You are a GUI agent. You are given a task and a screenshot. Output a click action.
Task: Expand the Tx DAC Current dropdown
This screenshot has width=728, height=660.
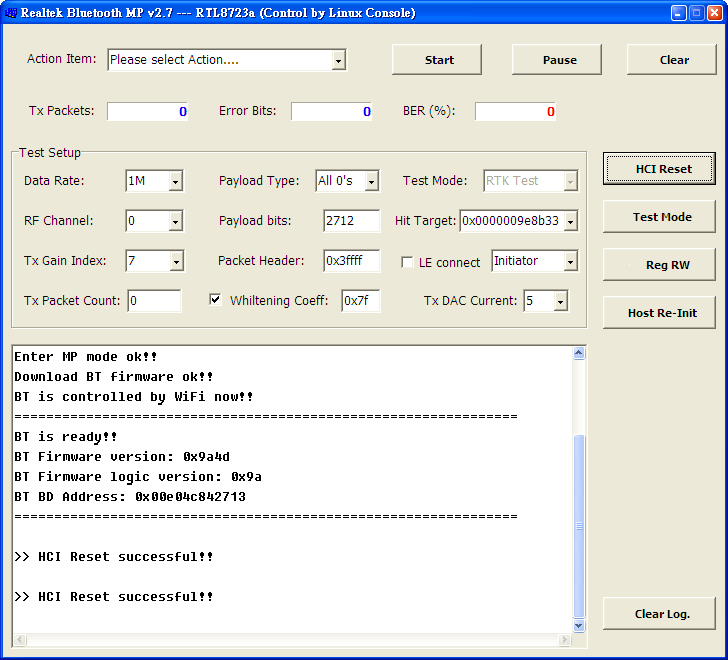click(560, 301)
